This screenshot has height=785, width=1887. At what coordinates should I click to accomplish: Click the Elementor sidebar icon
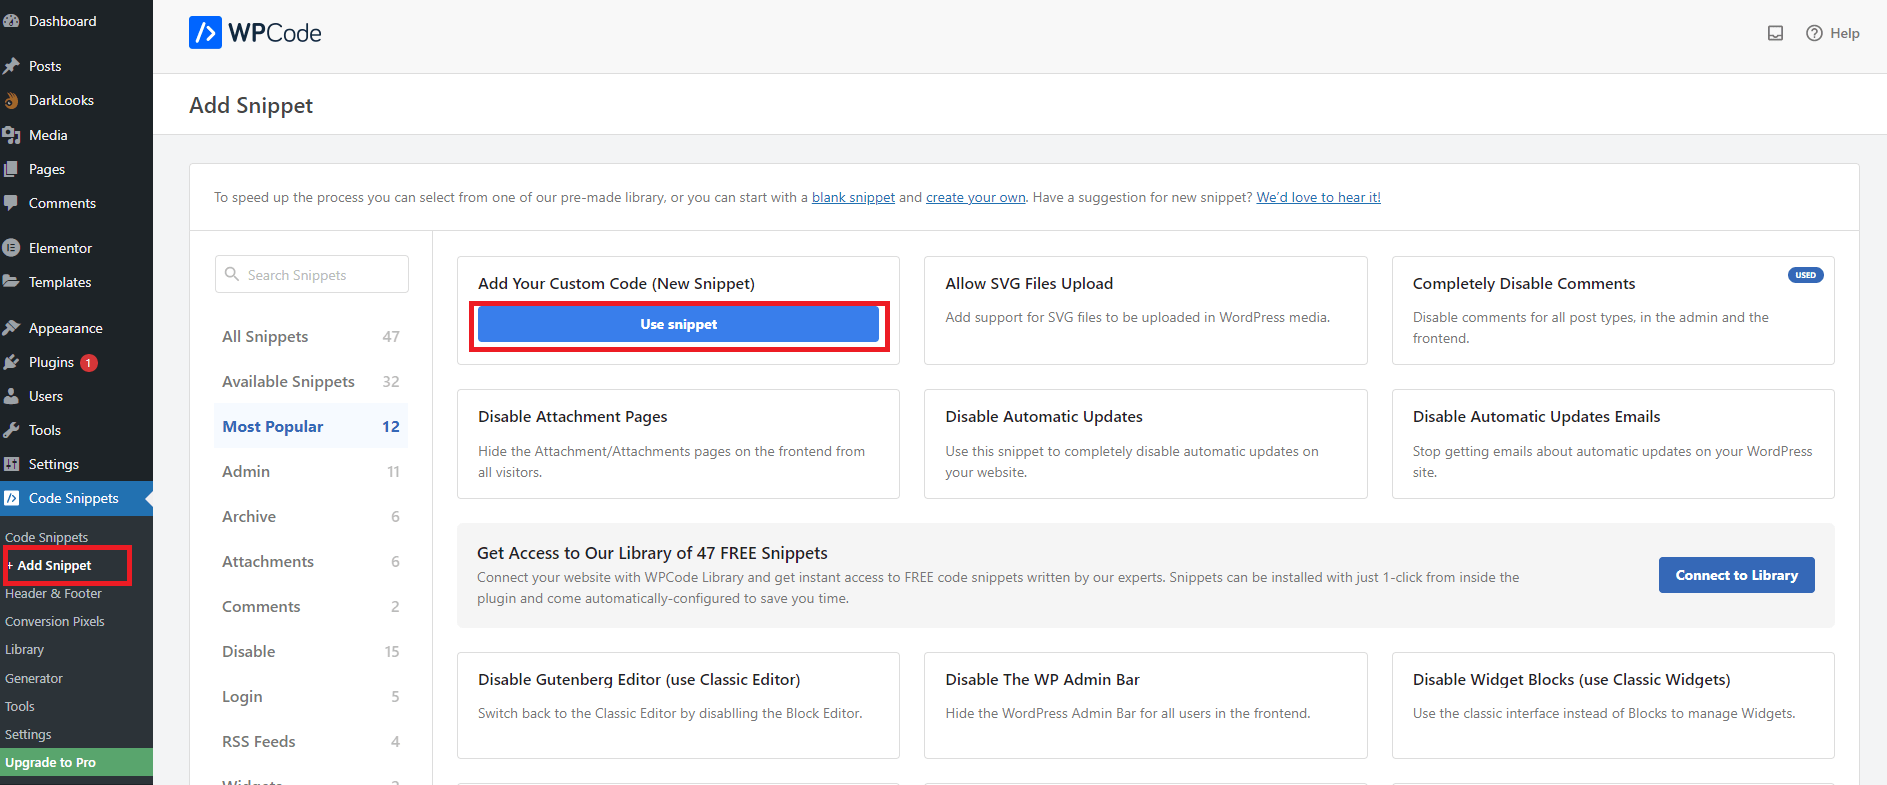[11, 248]
